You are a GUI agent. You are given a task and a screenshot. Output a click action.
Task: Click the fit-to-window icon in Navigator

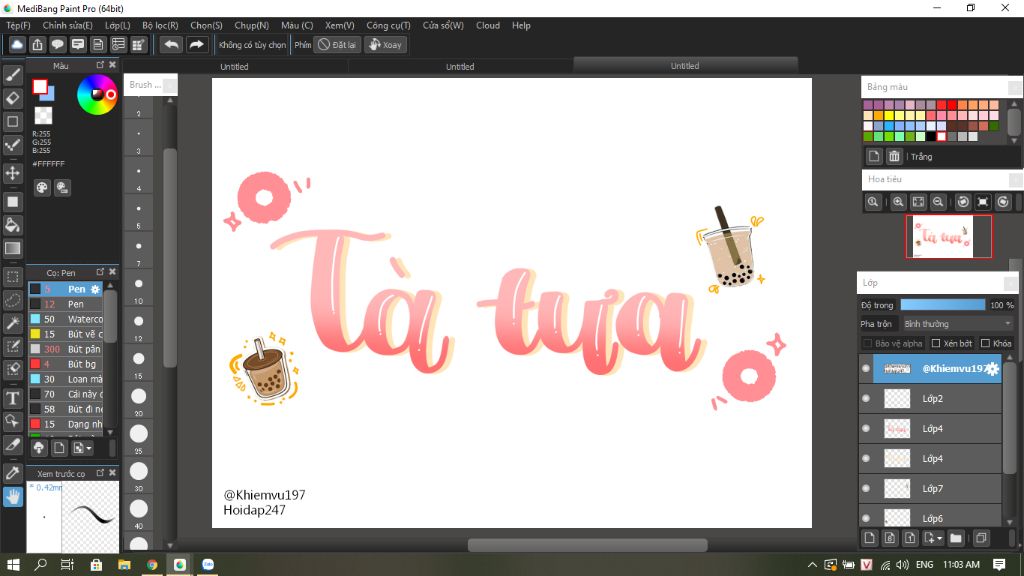918,202
